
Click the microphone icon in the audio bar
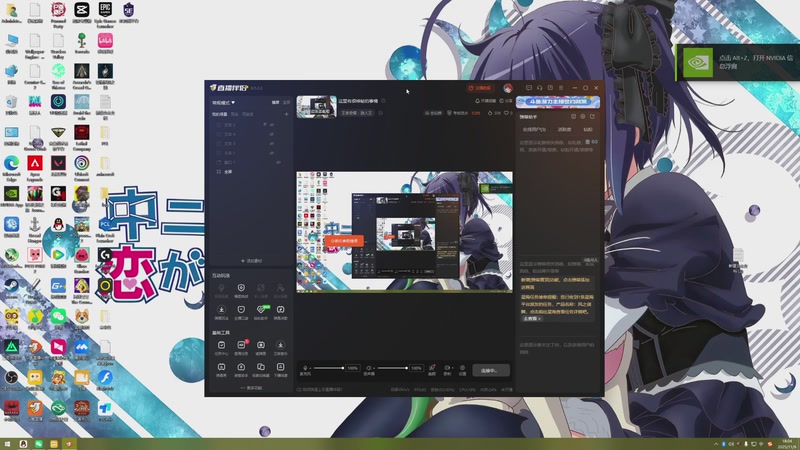click(305, 368)
